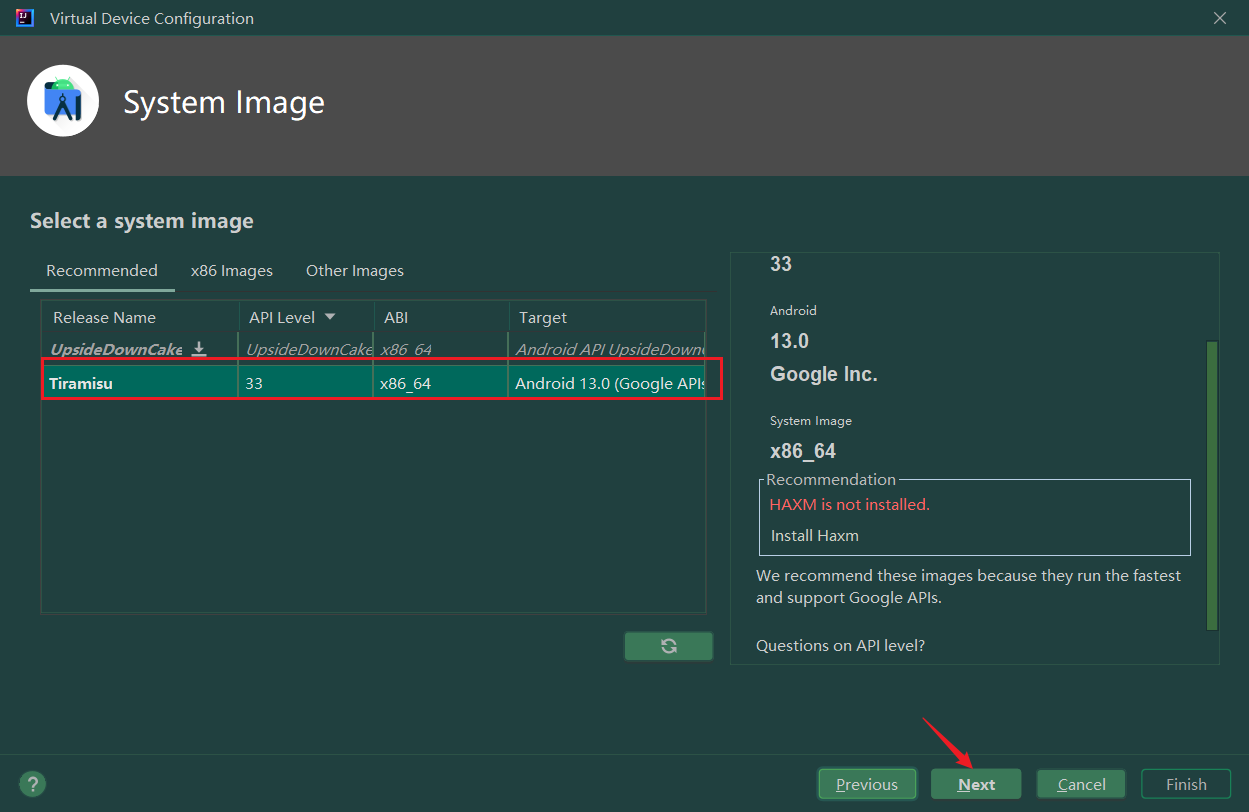Click the API level 33 cell
The width and height of the screenshot is (1249, 812).
click(305, 383)
